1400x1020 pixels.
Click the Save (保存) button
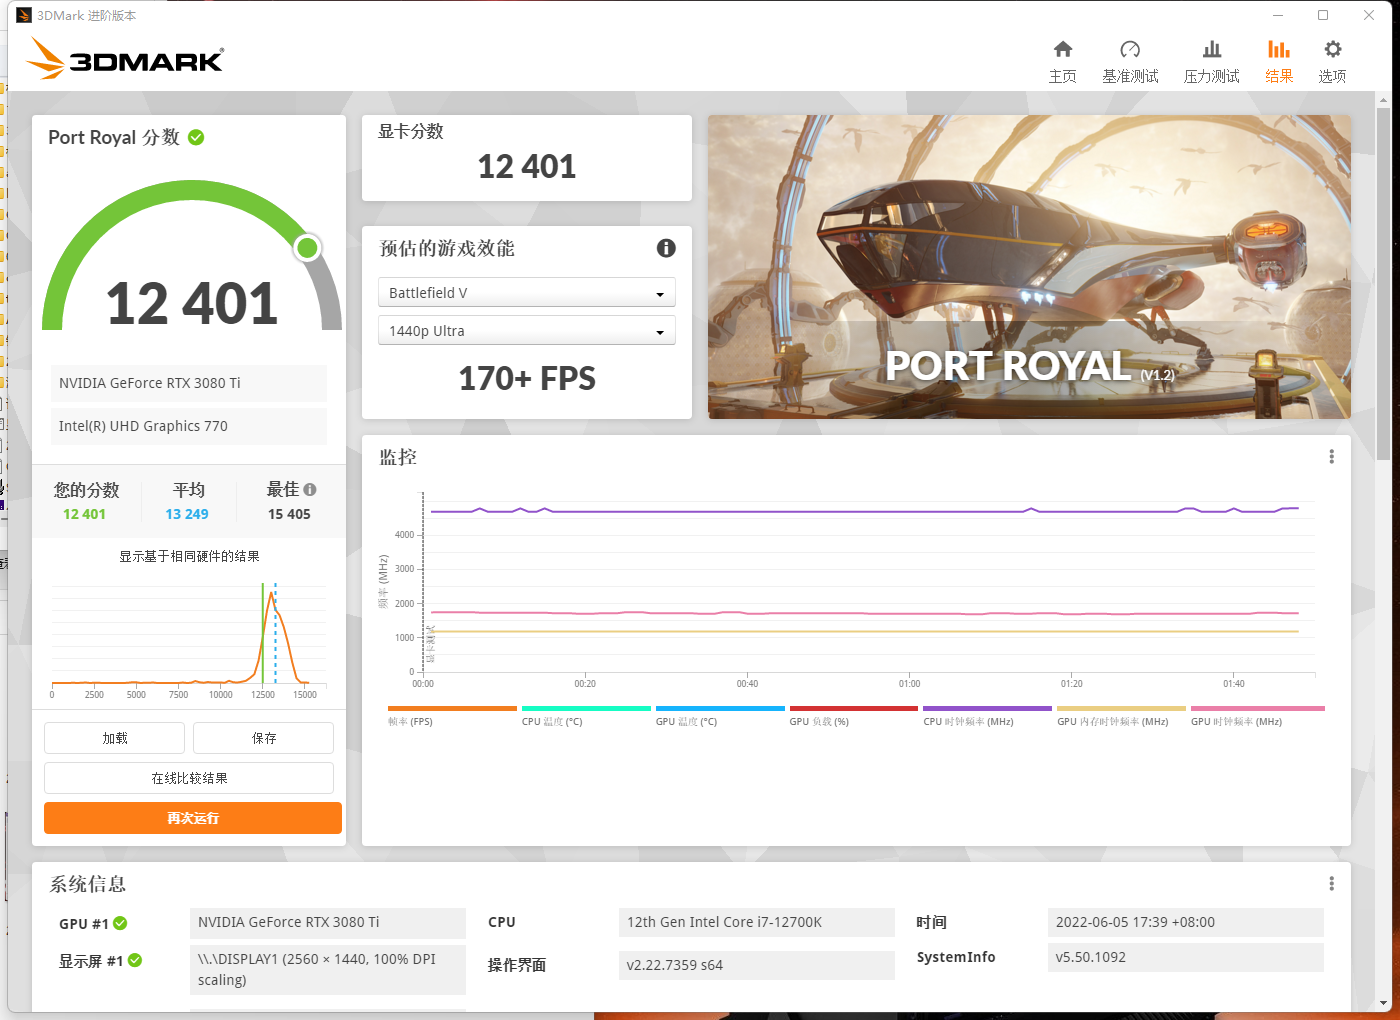tap(263, 738)
